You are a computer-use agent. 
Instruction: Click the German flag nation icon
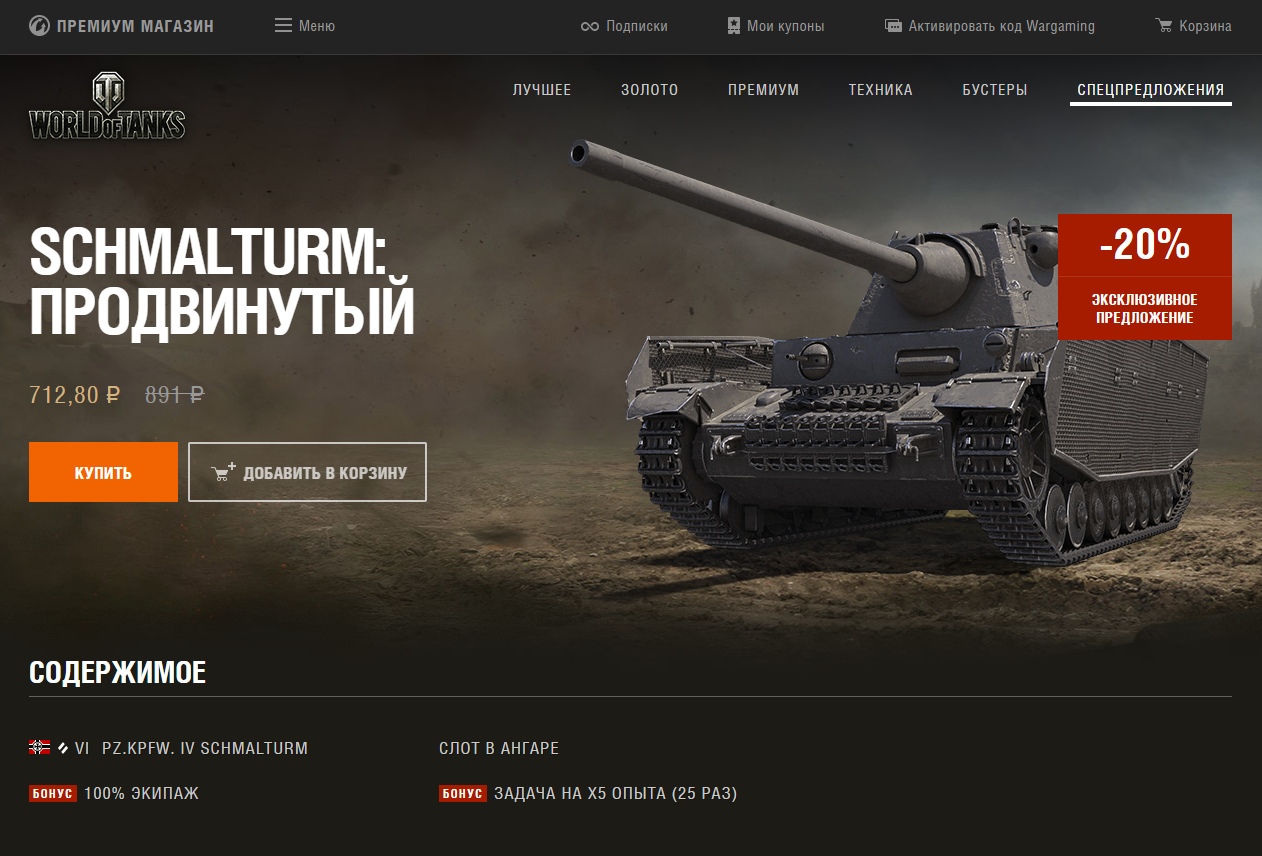coord(39,747)
